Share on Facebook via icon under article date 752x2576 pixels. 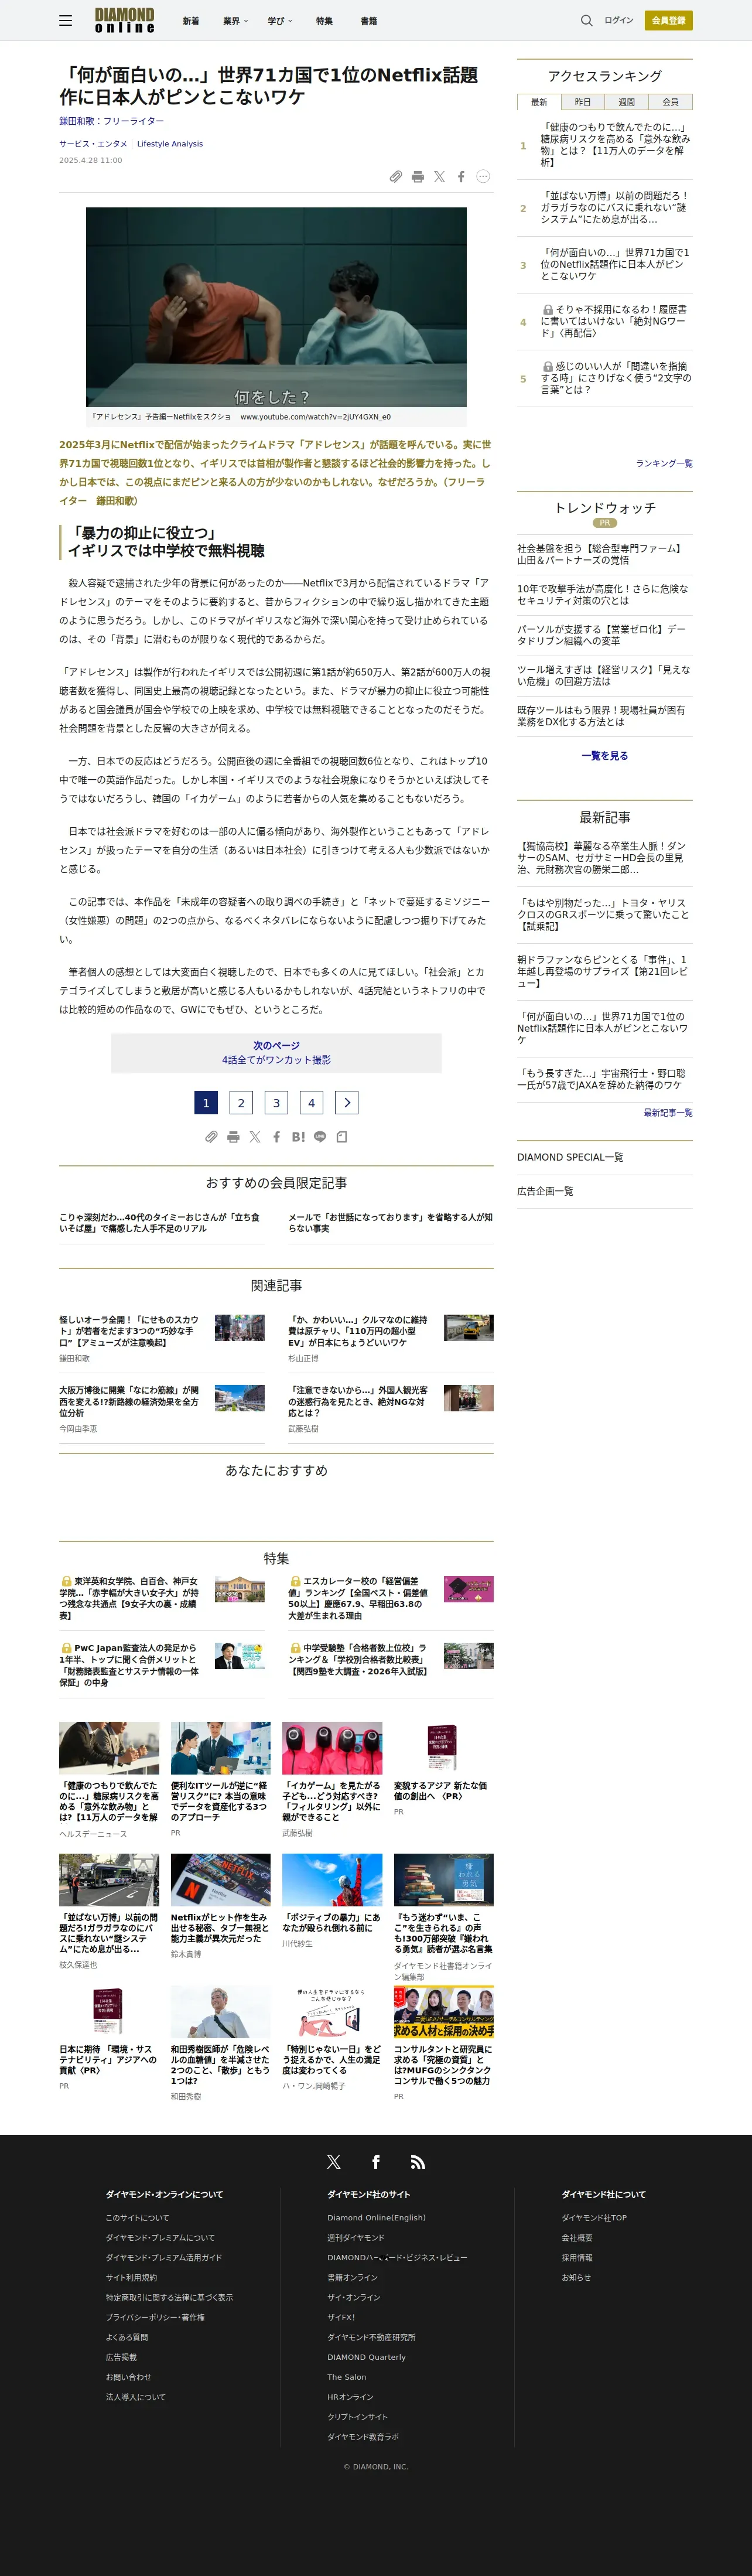point(461,177)
